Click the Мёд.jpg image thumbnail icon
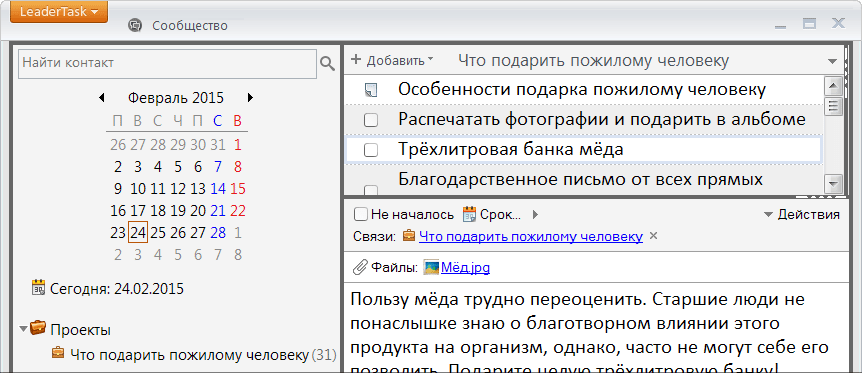862x373 pixels. 432,268
